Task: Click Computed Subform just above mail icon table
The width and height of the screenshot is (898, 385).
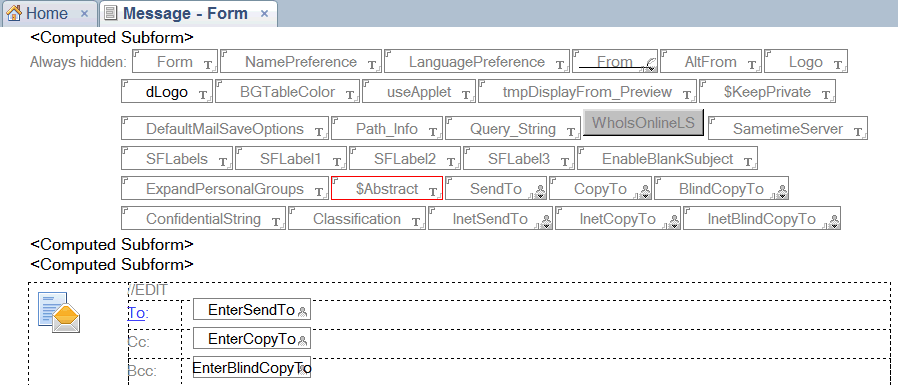Action: tap(112, 265)
